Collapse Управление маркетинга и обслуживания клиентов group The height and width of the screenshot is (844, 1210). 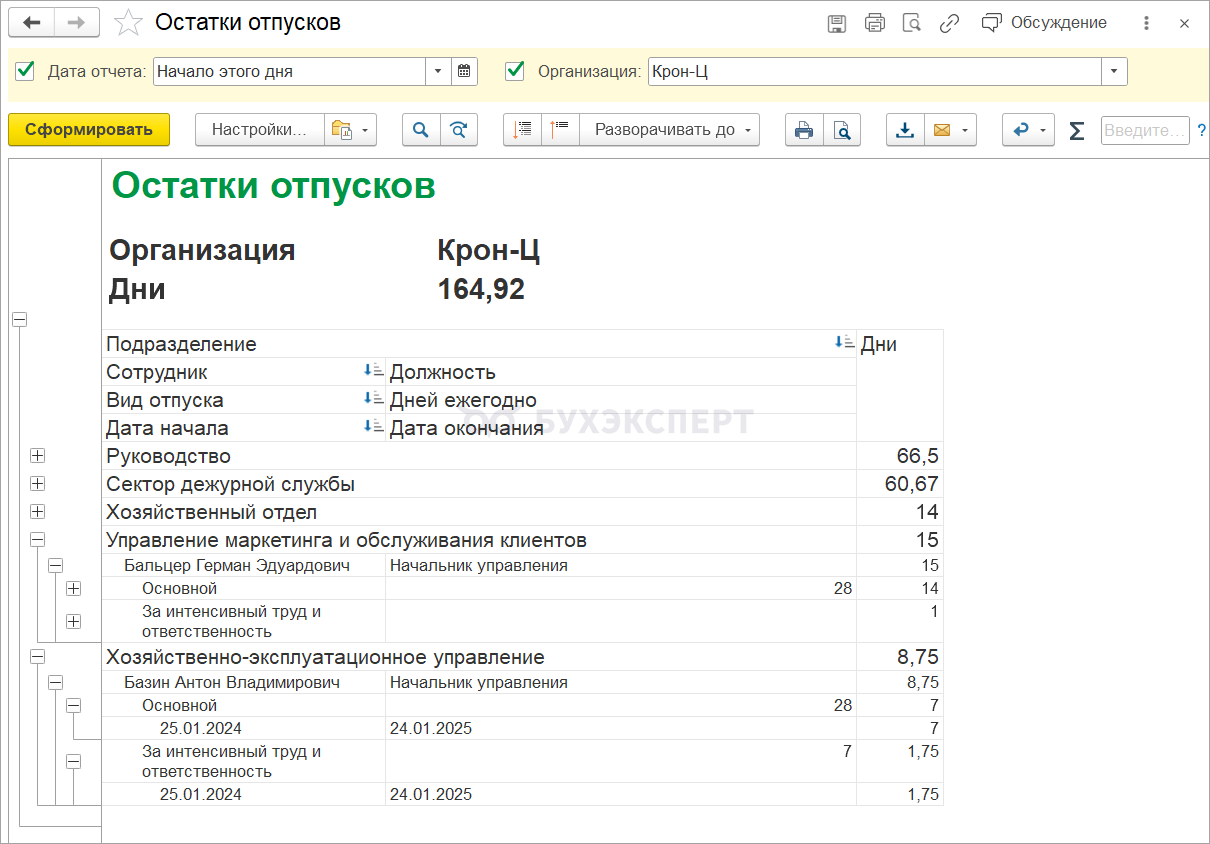click(x=38, y=540)
